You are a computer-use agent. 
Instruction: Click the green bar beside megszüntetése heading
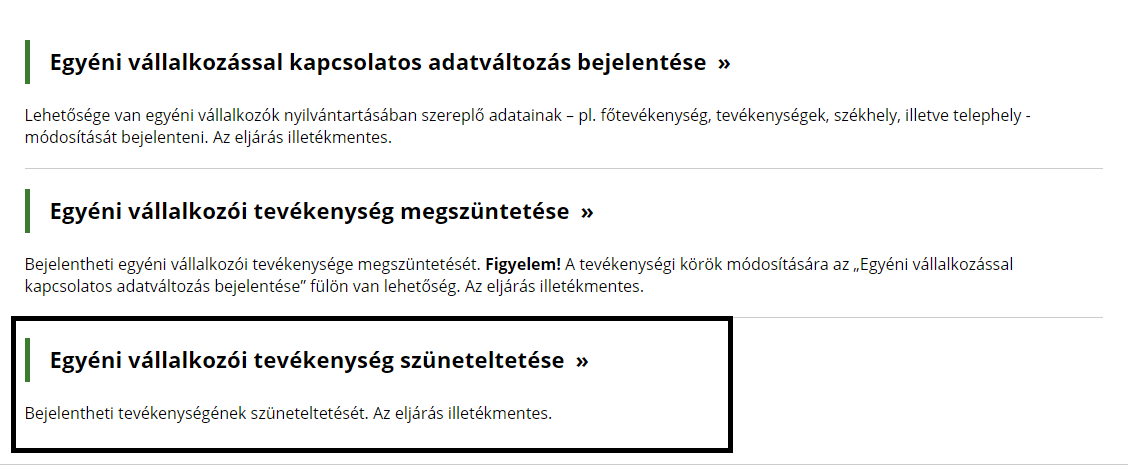tap(28, 211)
